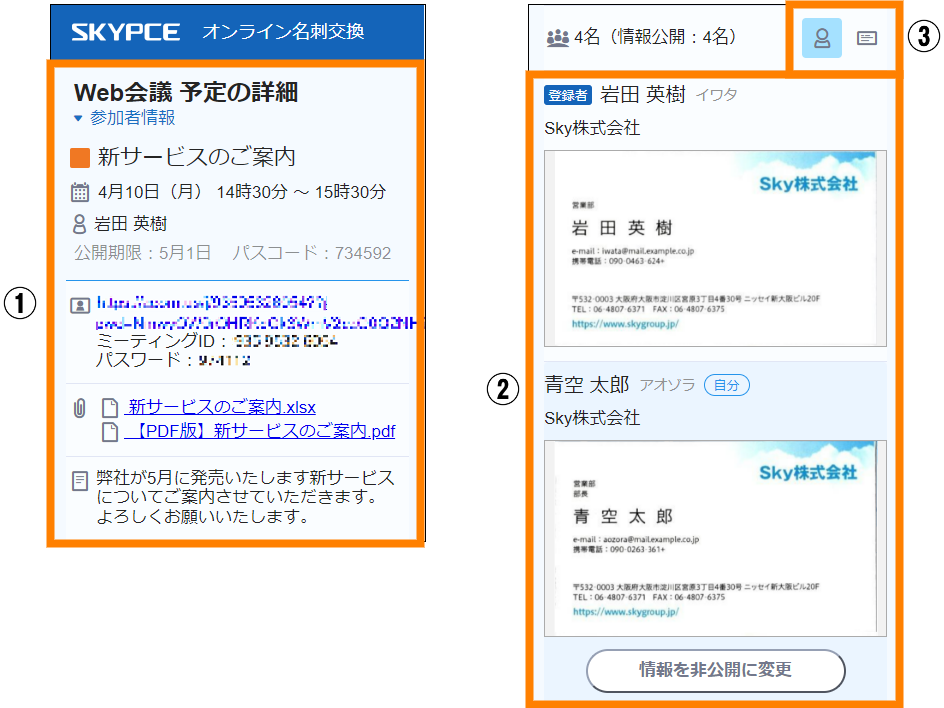Click the meeting card icon beside the URL
Screen dimensions: 944x708
[80, 305]
